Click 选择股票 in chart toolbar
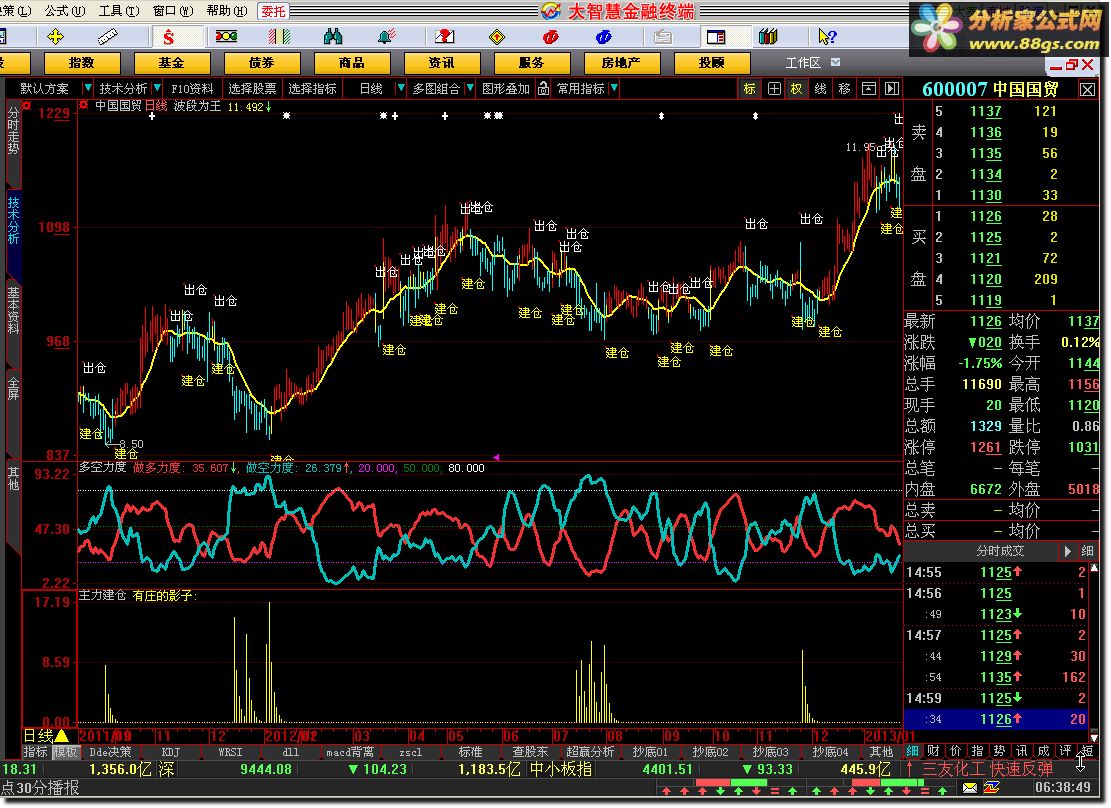1111x808 pixels. 252,89
